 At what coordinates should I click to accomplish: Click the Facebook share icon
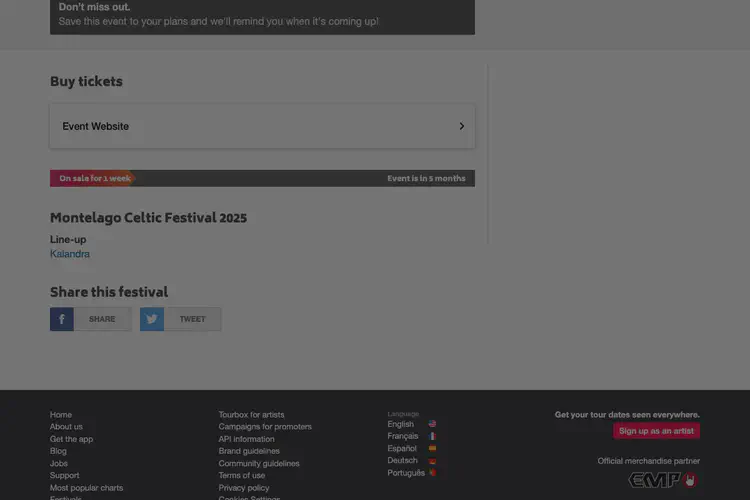click(x=62, y=319)
